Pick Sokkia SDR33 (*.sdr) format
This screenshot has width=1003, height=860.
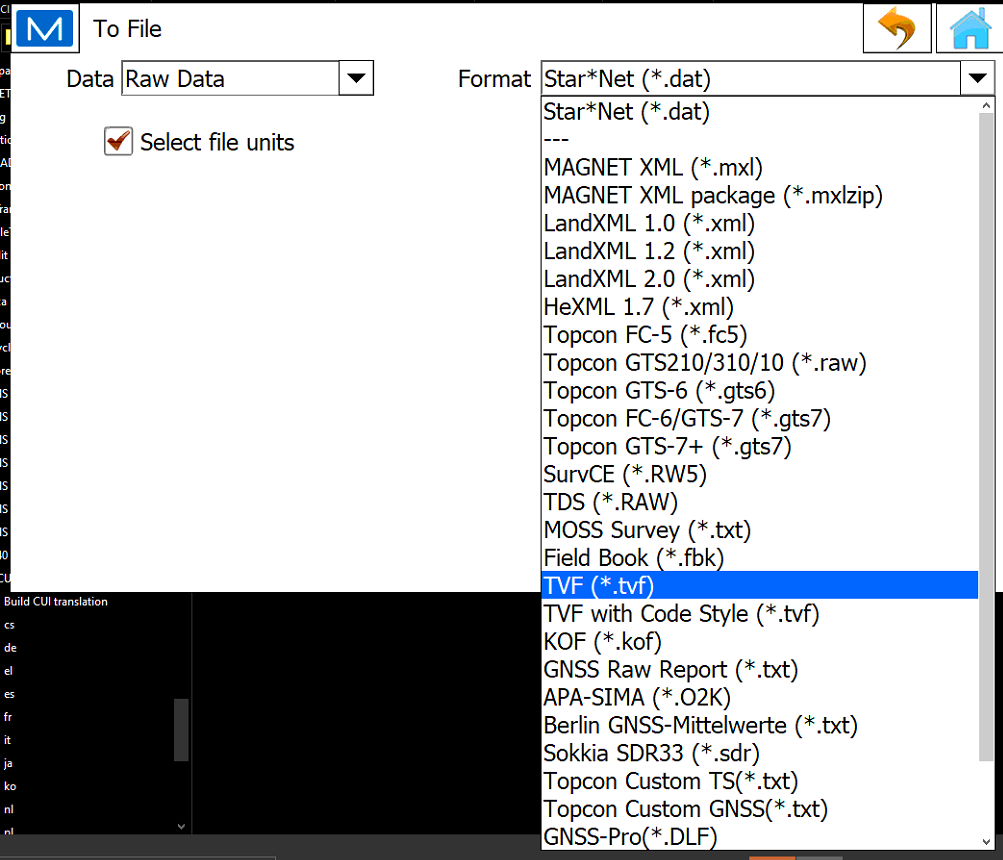click(x=760, y=753)
